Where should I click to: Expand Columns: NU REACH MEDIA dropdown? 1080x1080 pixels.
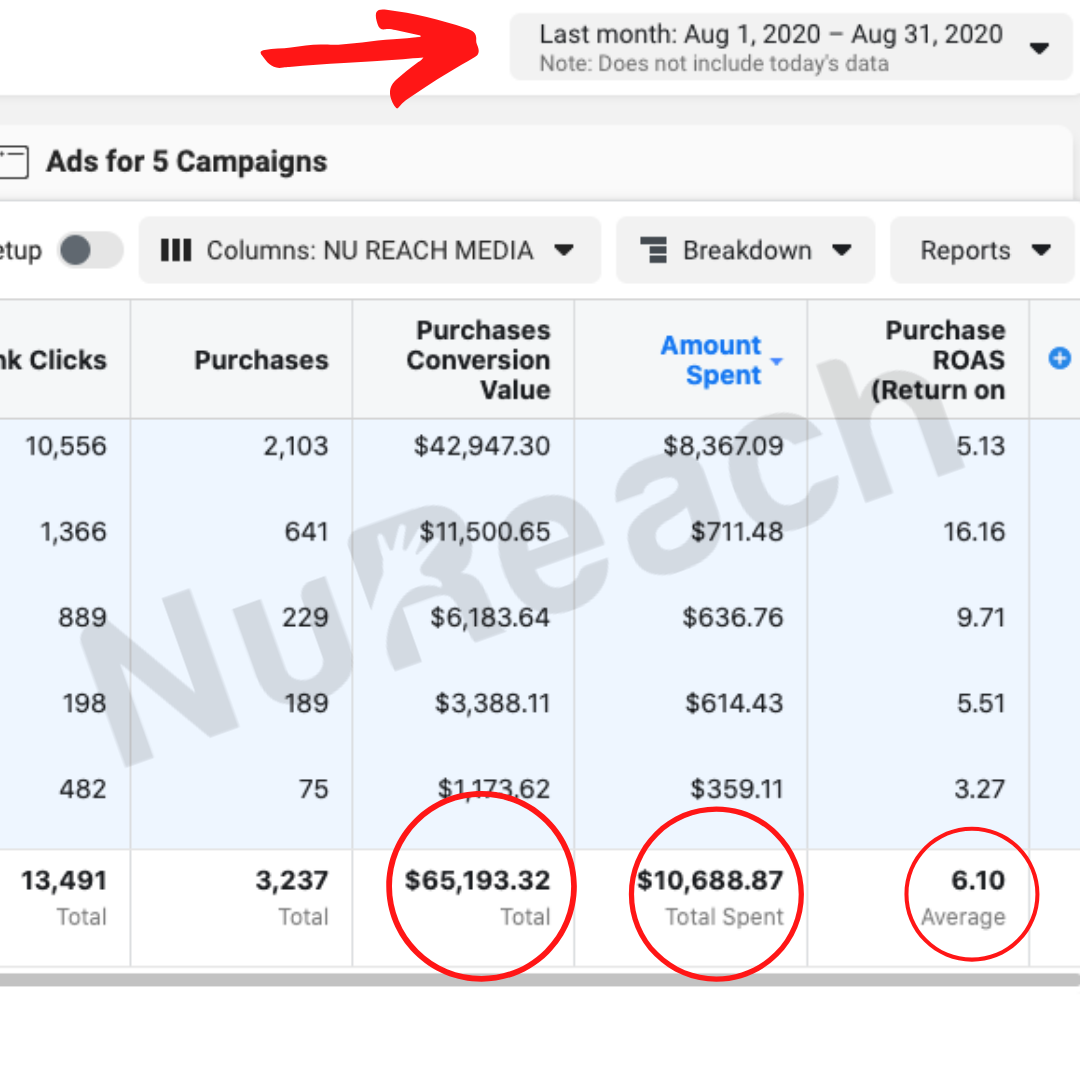click(x=370, y=250)
